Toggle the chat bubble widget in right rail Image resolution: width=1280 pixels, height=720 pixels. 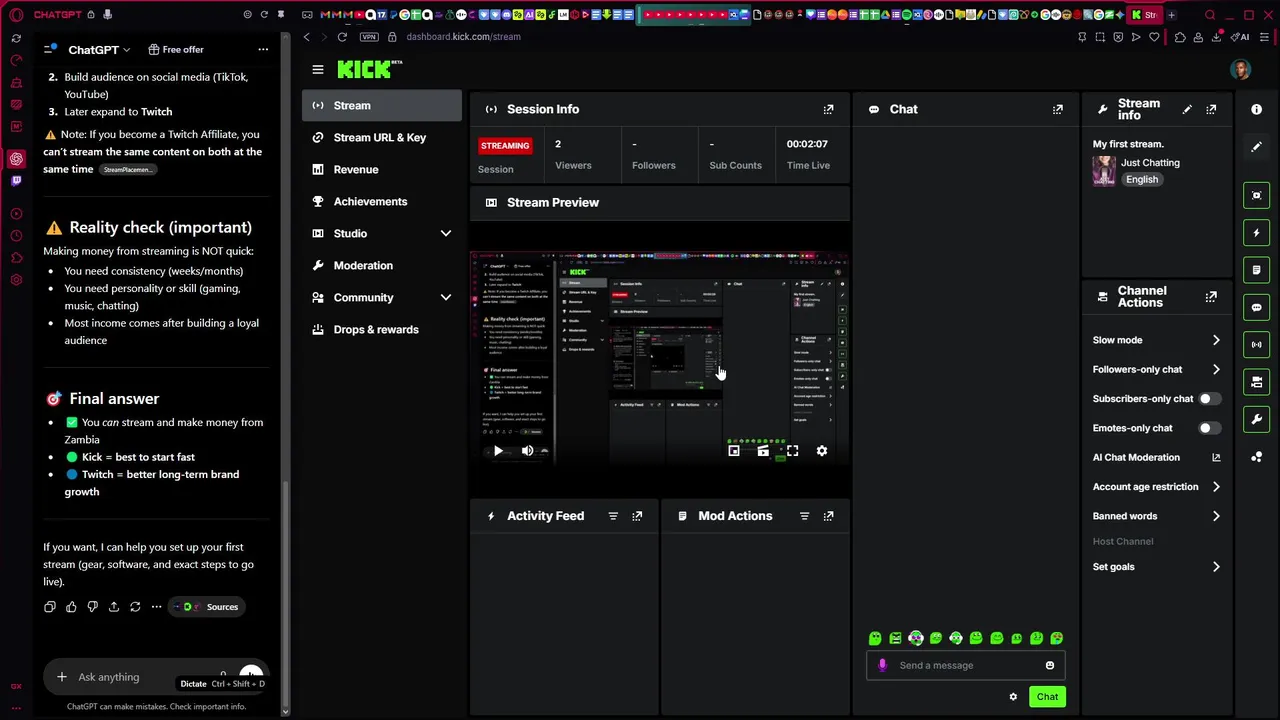(x=1257, y=307)
